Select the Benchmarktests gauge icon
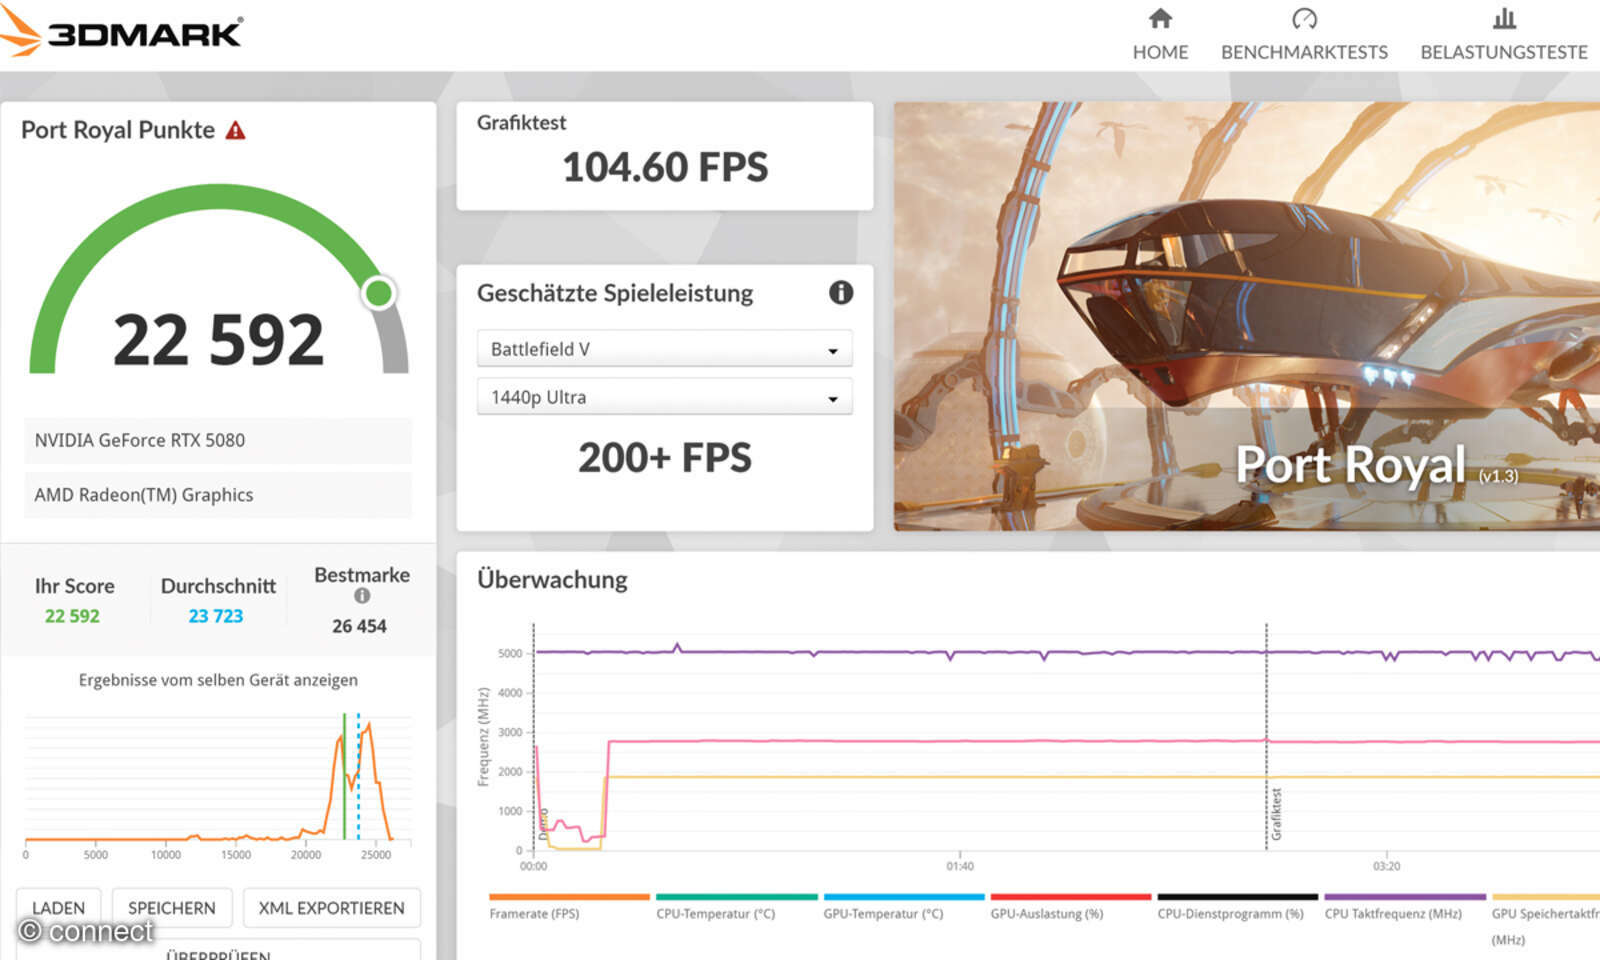This screenshot has height=960, width=1600. coord(1303,18)
